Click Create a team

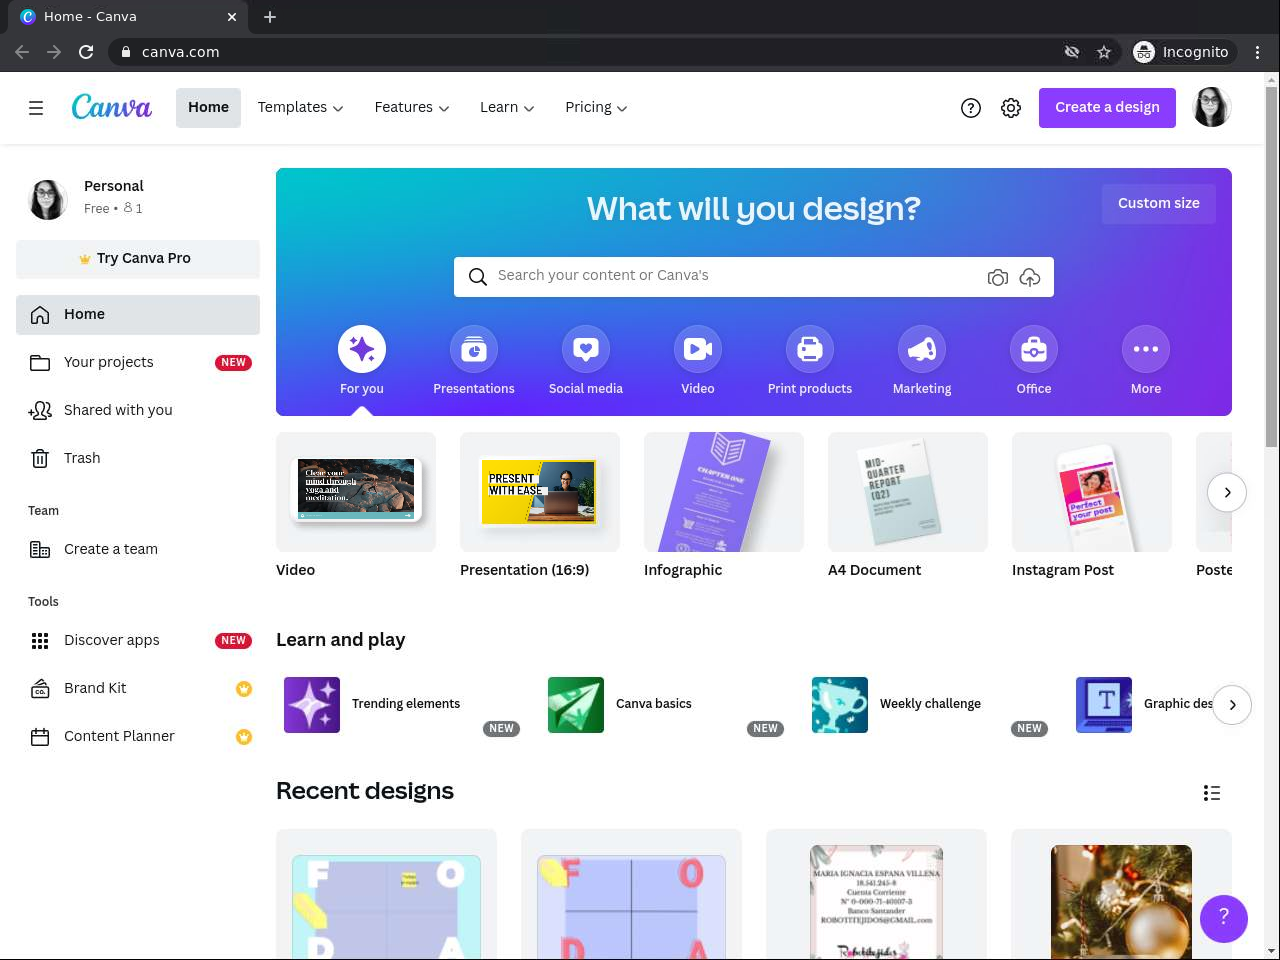pyautogui.click(x=138, y=550)
